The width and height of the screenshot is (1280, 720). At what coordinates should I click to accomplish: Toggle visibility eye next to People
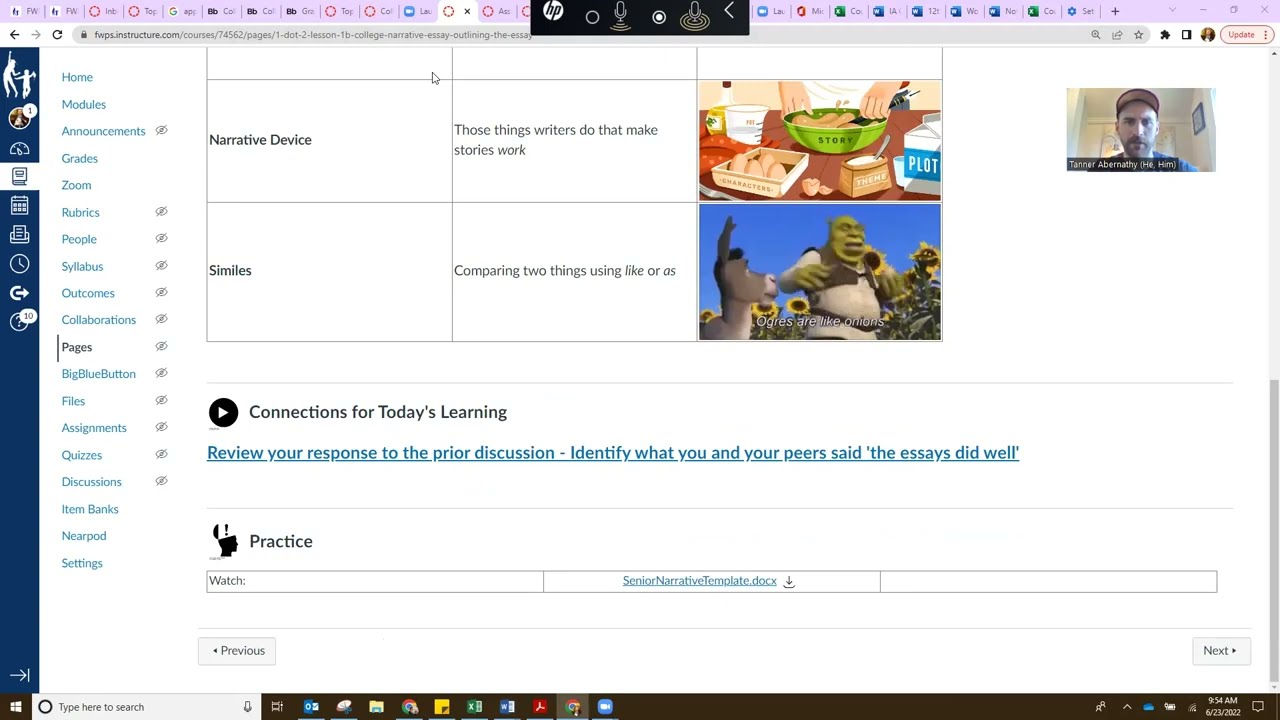point(161,239)
